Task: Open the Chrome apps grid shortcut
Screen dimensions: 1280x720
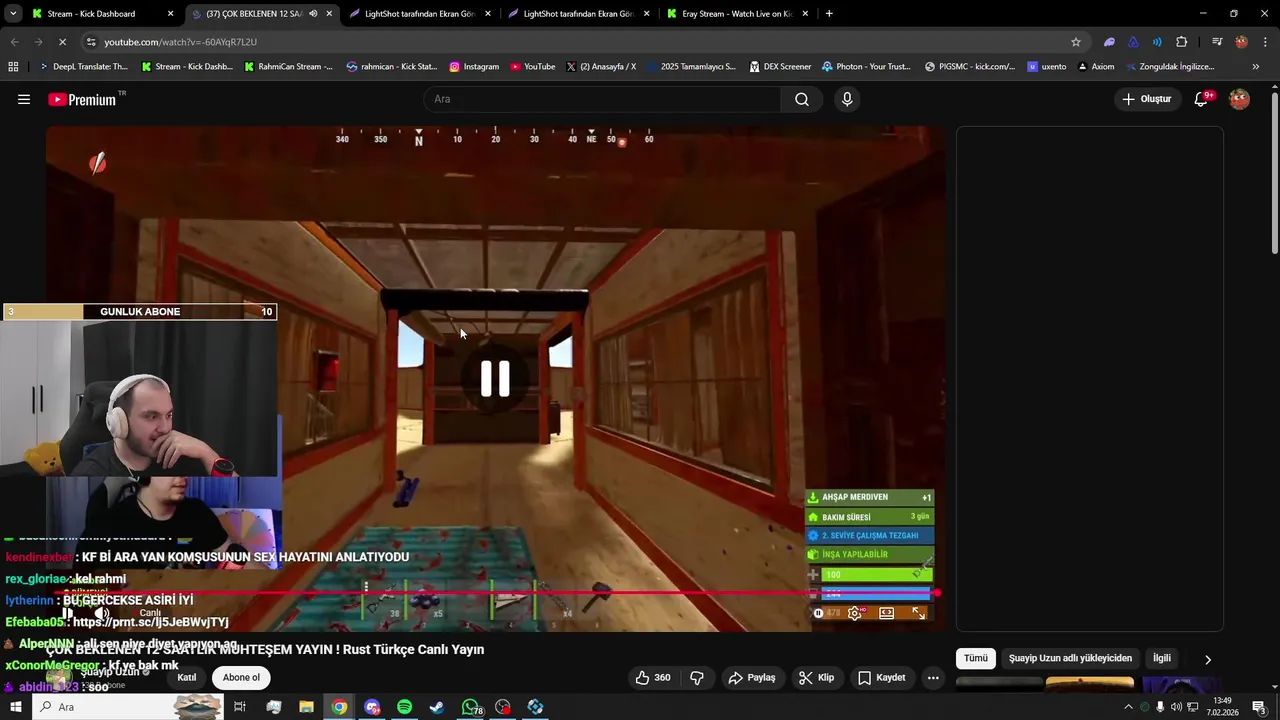Action: (x=13, y=67)
